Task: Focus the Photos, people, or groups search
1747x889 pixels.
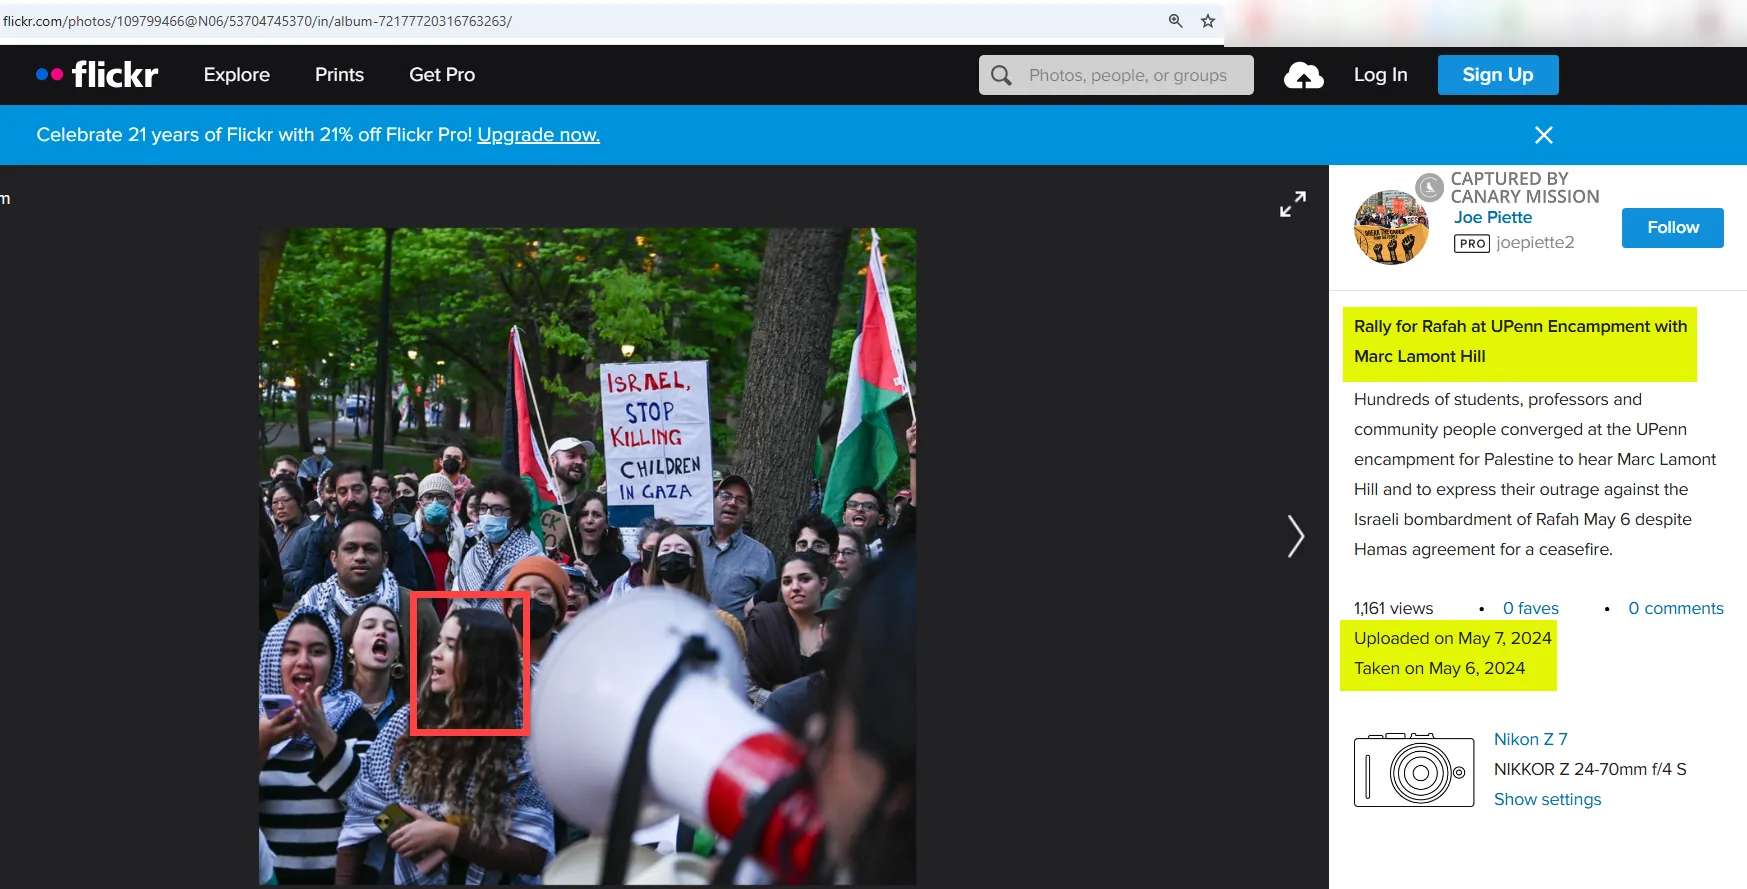Action: 1127,75
